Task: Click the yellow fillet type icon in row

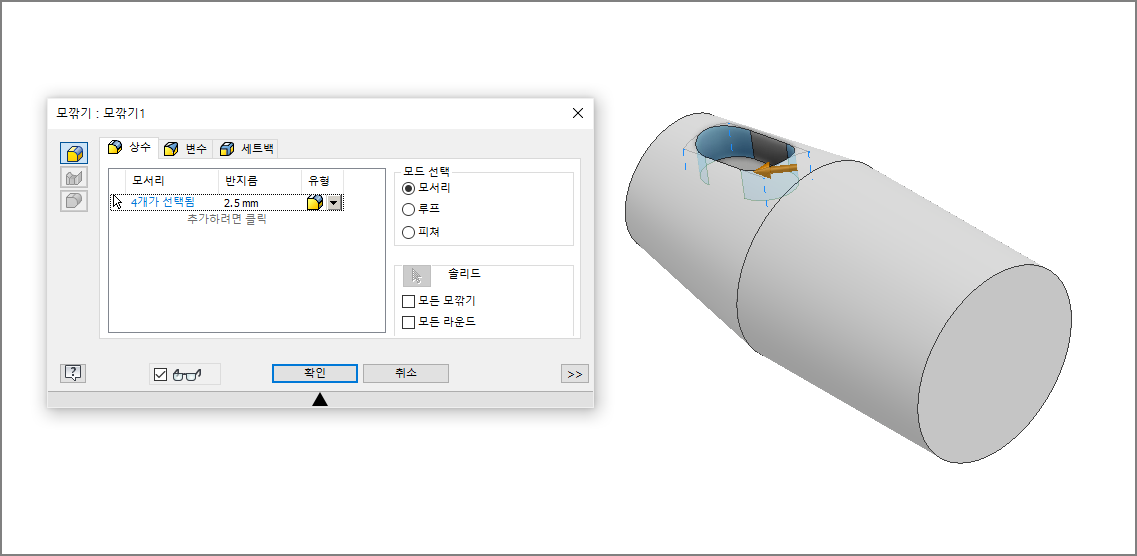Action: pyautogui.click(x=315, y=203)
